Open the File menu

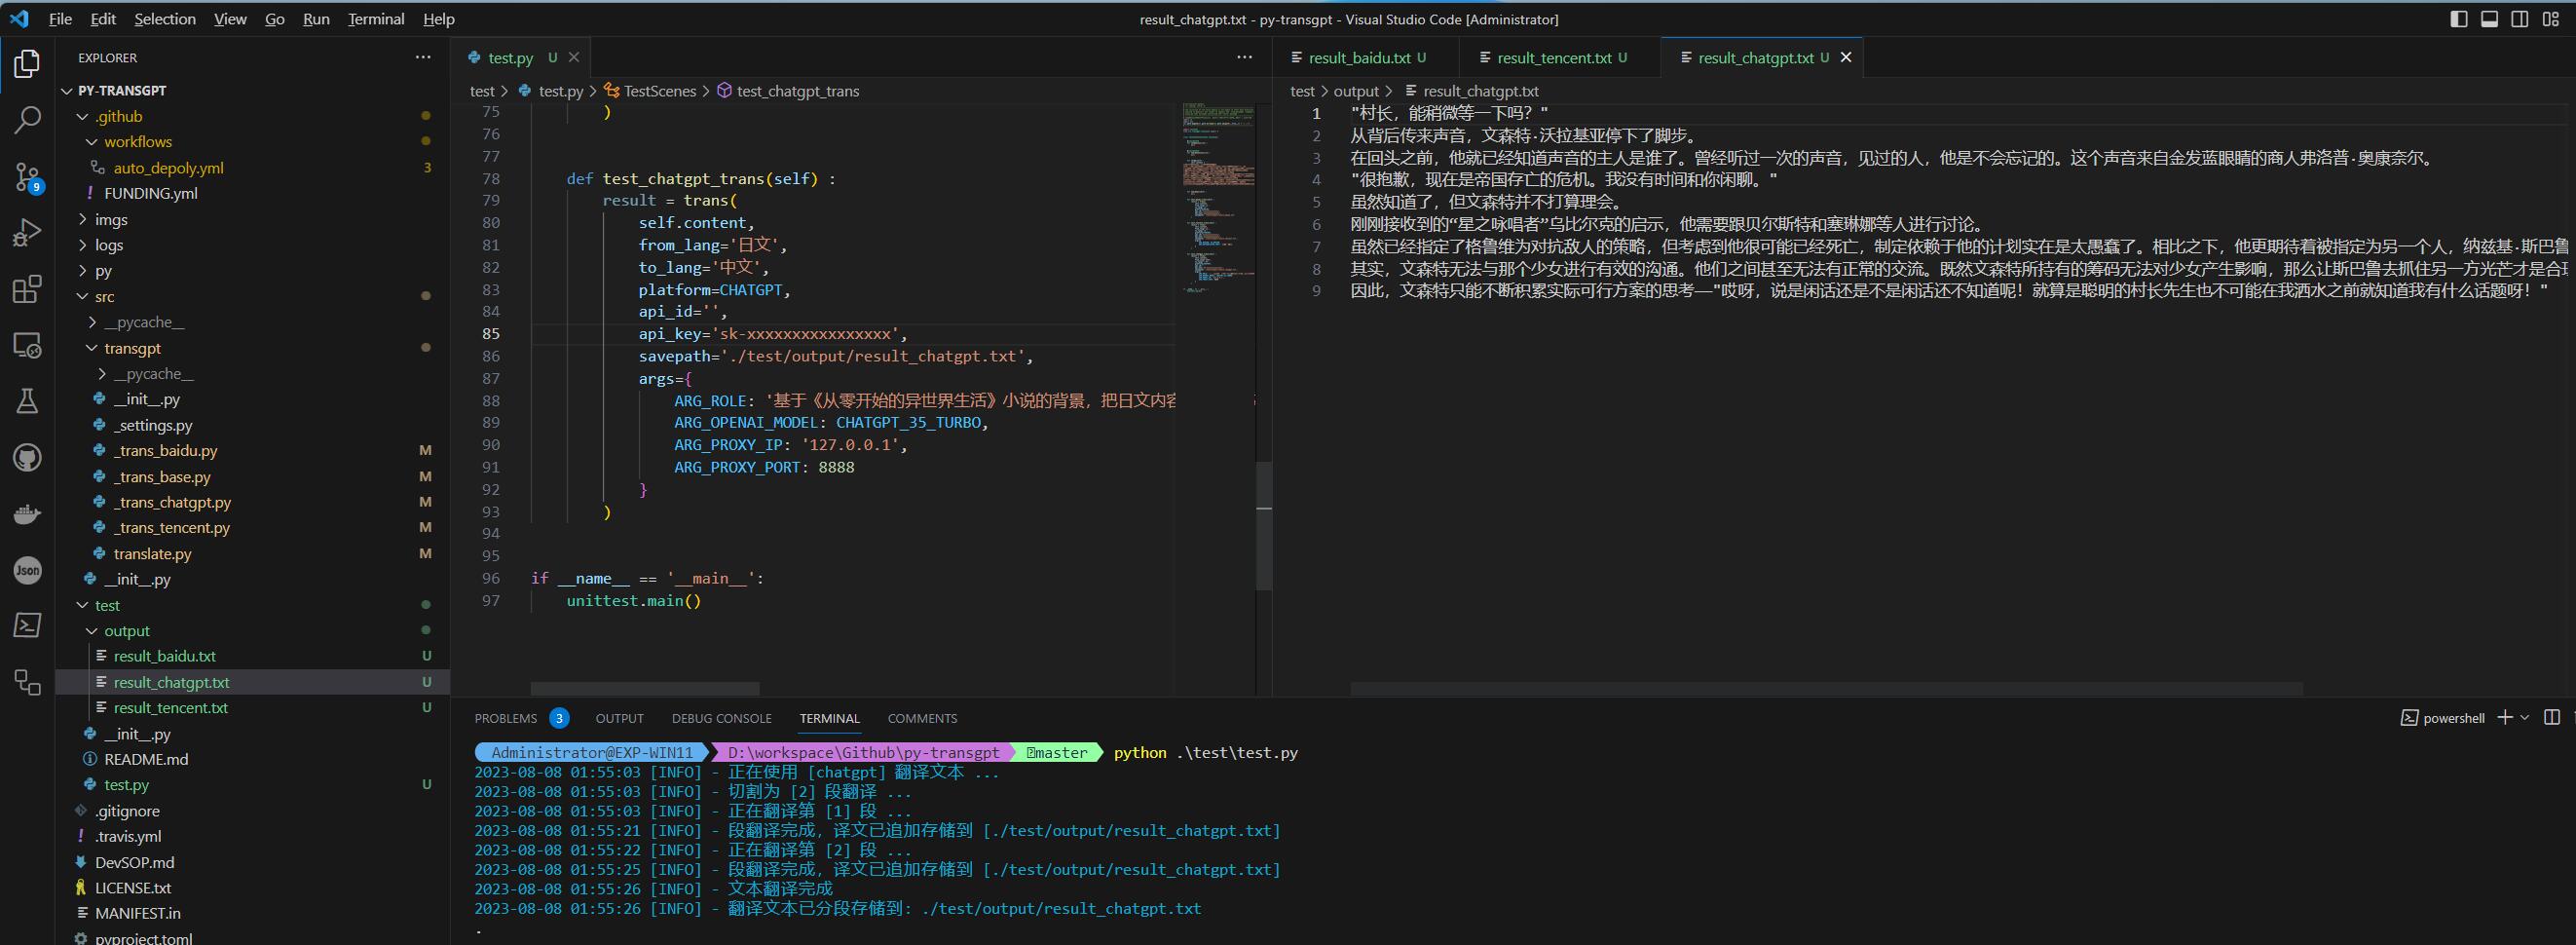pyautogui.click(x=60, y=19)
